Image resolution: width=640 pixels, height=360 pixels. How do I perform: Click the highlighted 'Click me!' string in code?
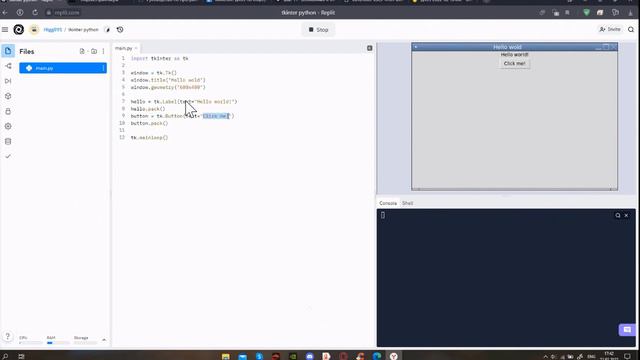[x=216, y=116]
